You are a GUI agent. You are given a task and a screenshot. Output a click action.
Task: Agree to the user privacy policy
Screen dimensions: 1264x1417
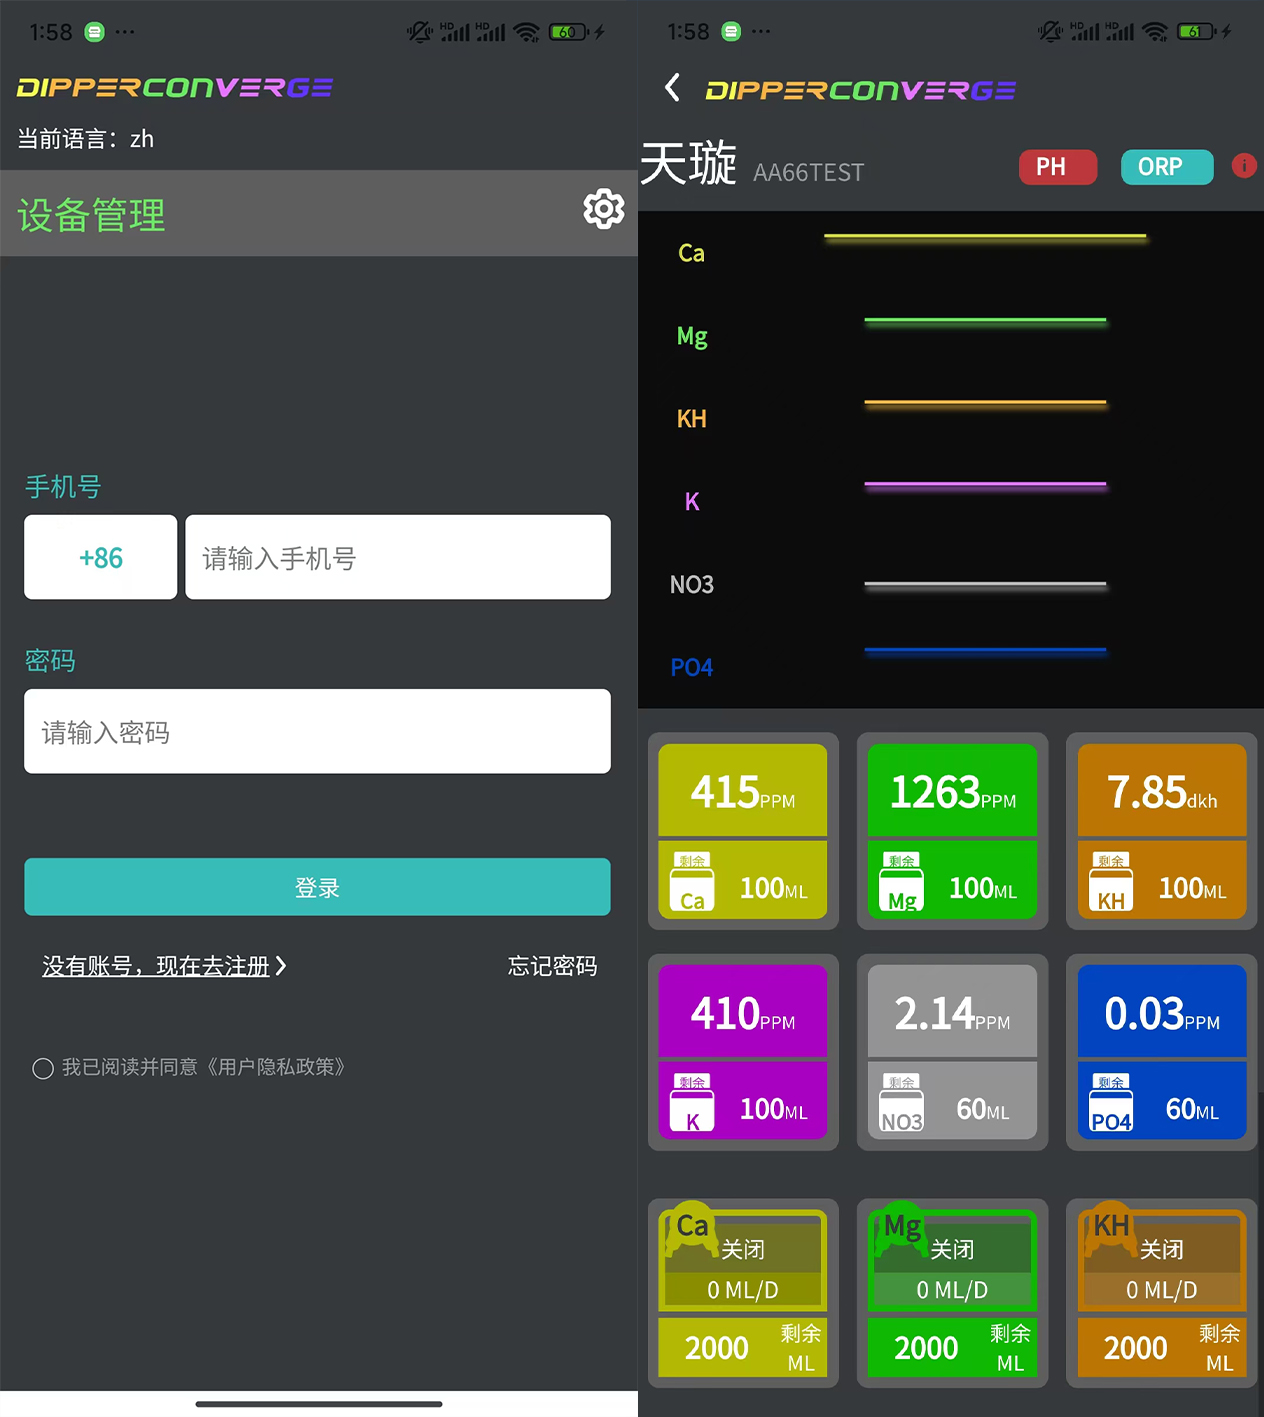[x=43, y=1068]
